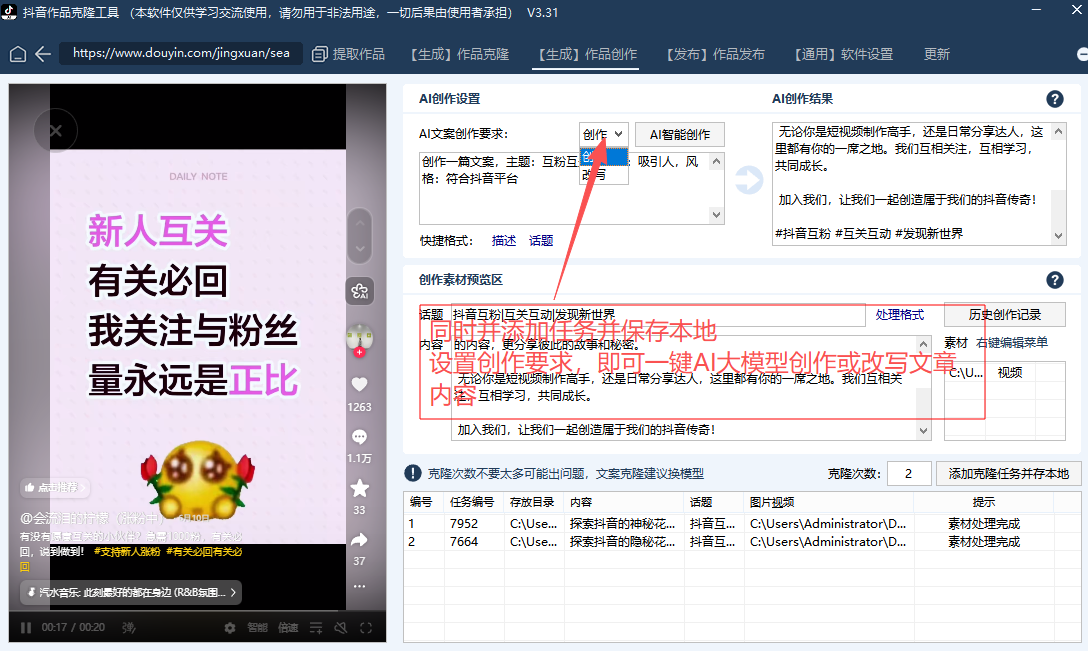1088x651 pixels.
Task: Open help icon for AI创作结果
Action: pyautogui.click(x=1055, y=99)
